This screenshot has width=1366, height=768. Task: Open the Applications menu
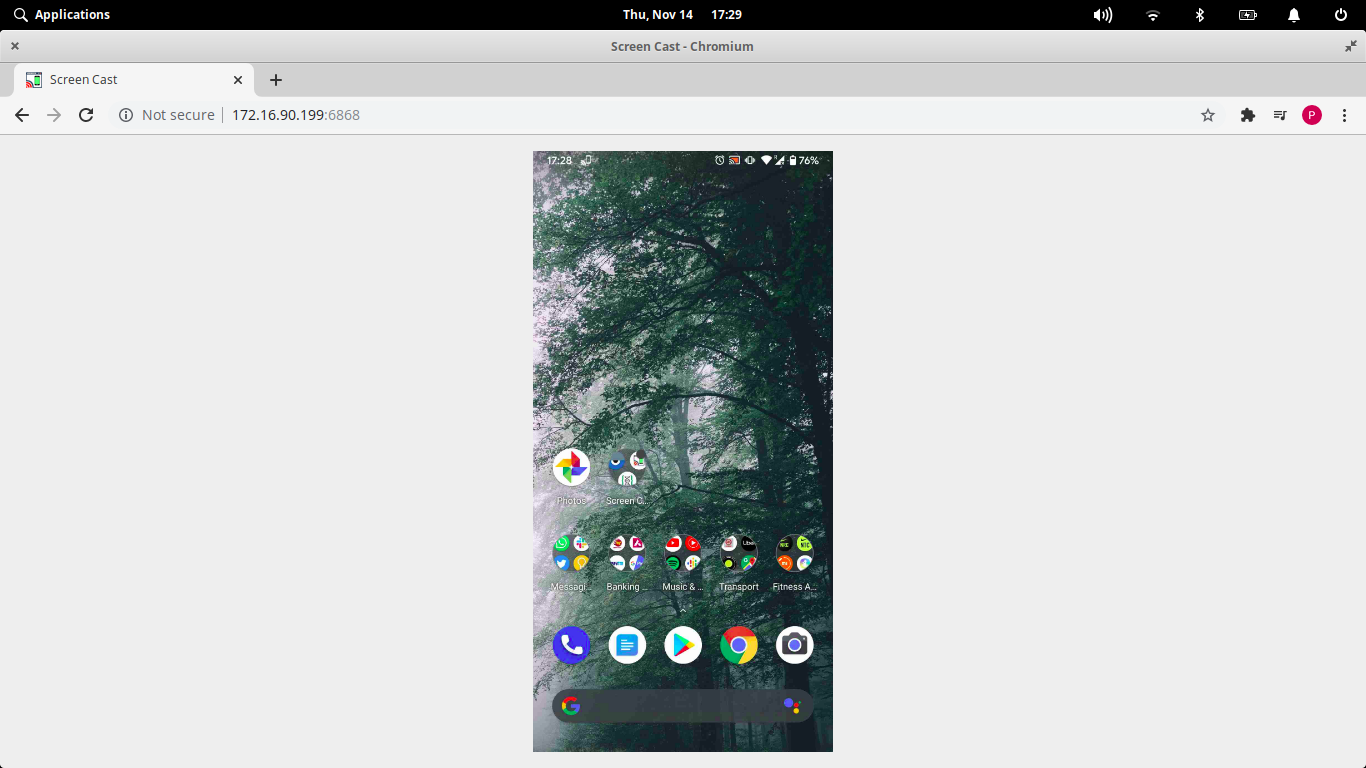pyautogui.click(x=62, y=15)
